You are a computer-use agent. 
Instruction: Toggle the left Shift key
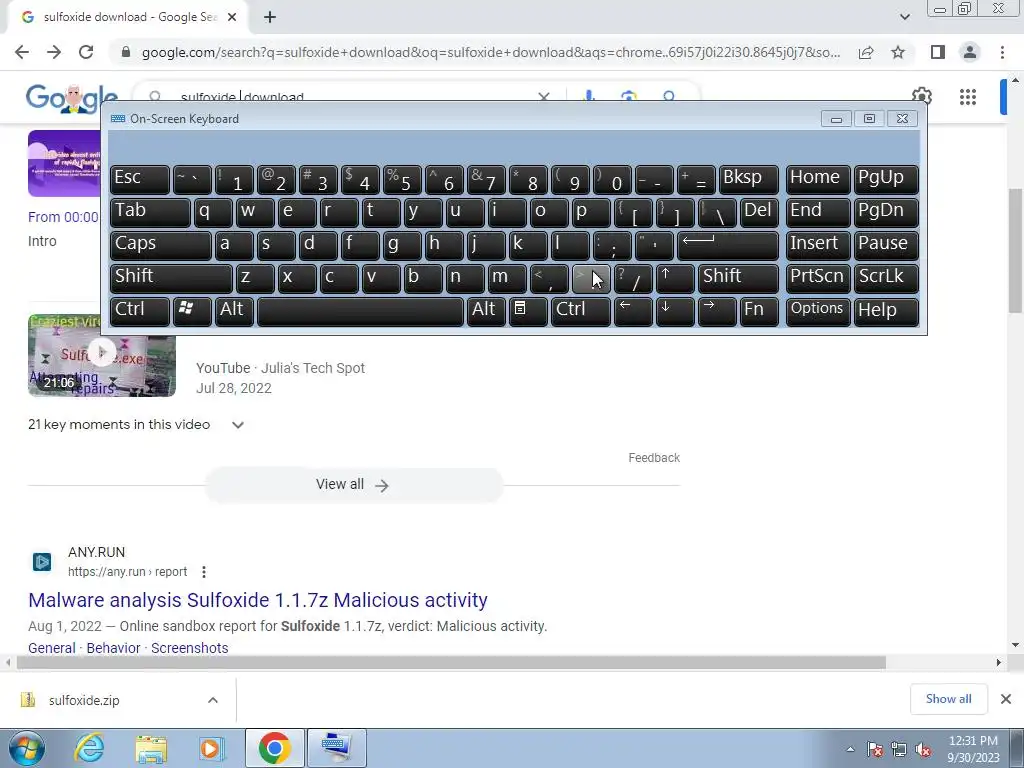click(x=171, y=278)
